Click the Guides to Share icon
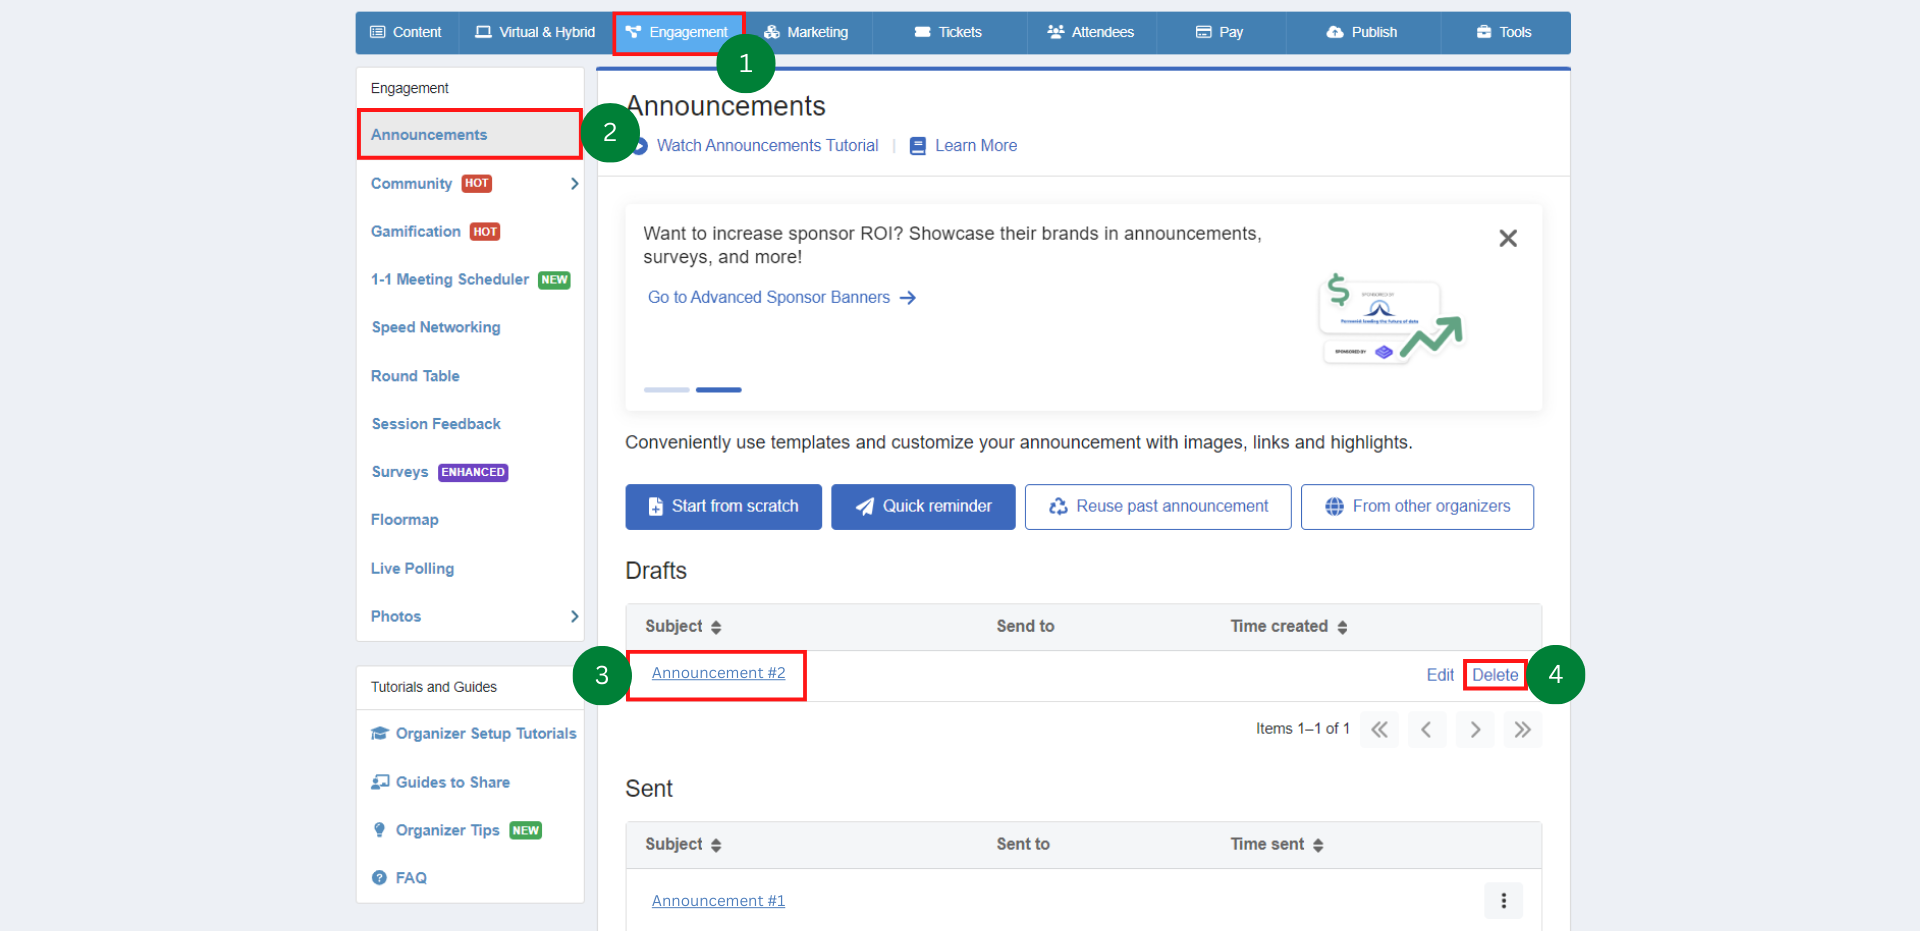The width and height of the screenshot is (1920, 931). click(x=380, y=782)
